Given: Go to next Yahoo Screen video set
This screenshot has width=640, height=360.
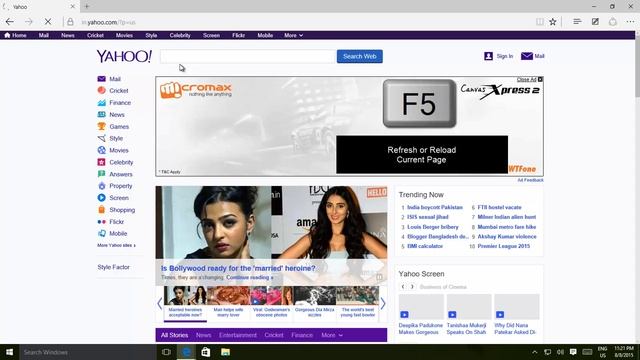Looking at the screenshot, I should pos(412,287).
